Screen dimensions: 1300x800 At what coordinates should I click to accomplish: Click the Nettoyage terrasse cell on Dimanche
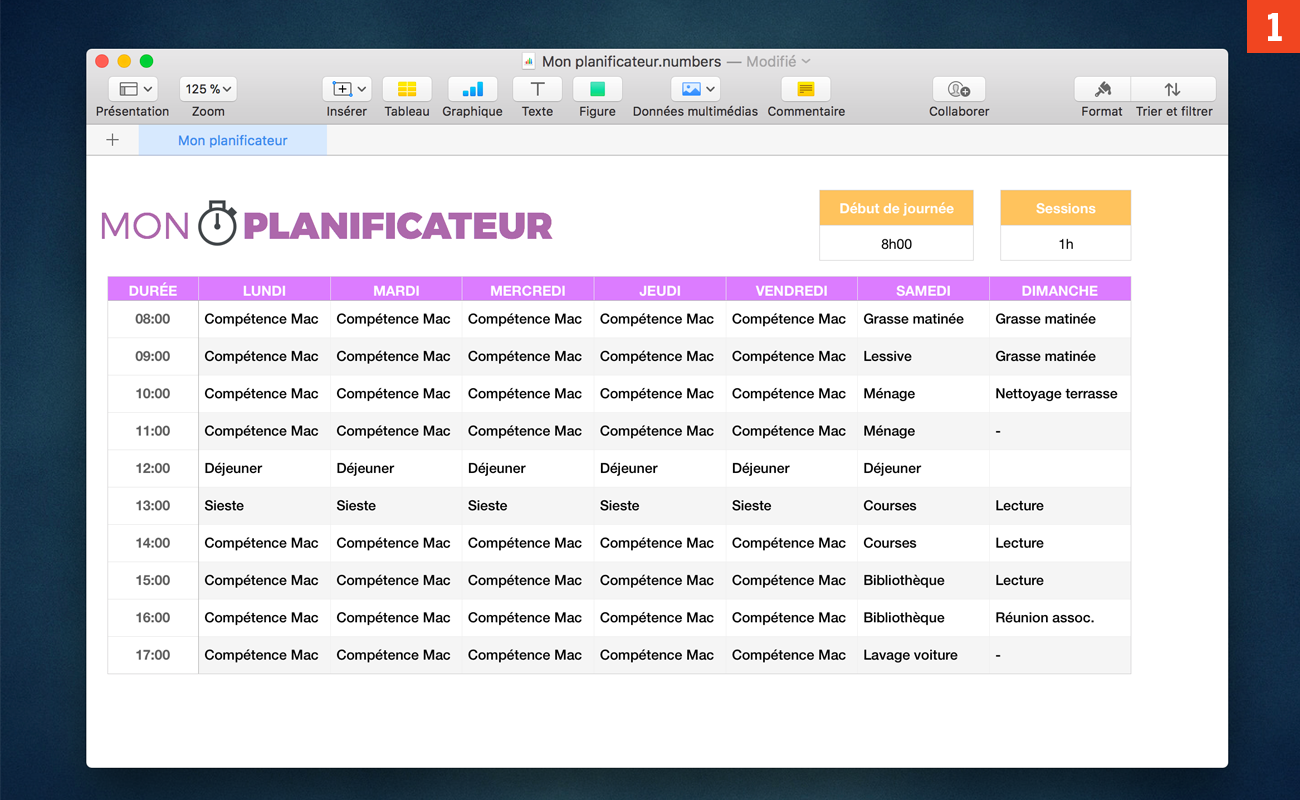[x=1056, y=393]
